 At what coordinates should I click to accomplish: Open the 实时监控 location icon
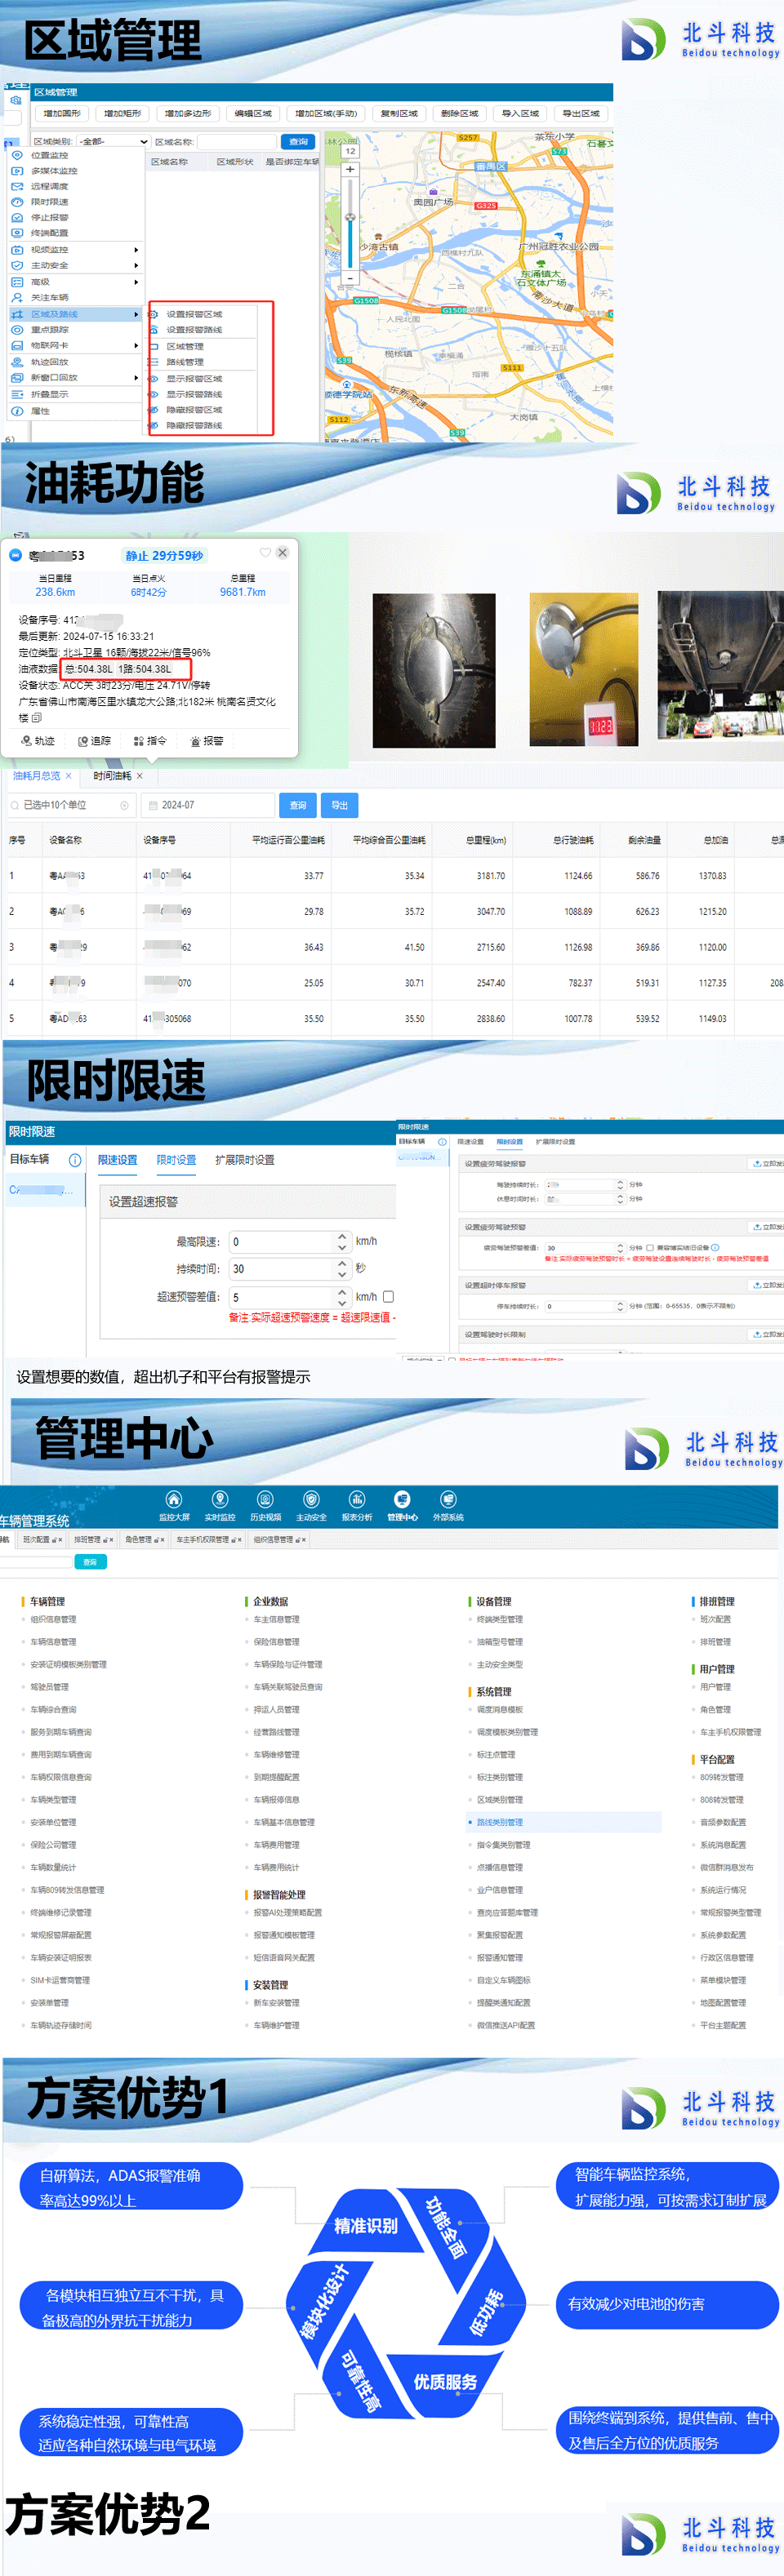click(220, 1499)
